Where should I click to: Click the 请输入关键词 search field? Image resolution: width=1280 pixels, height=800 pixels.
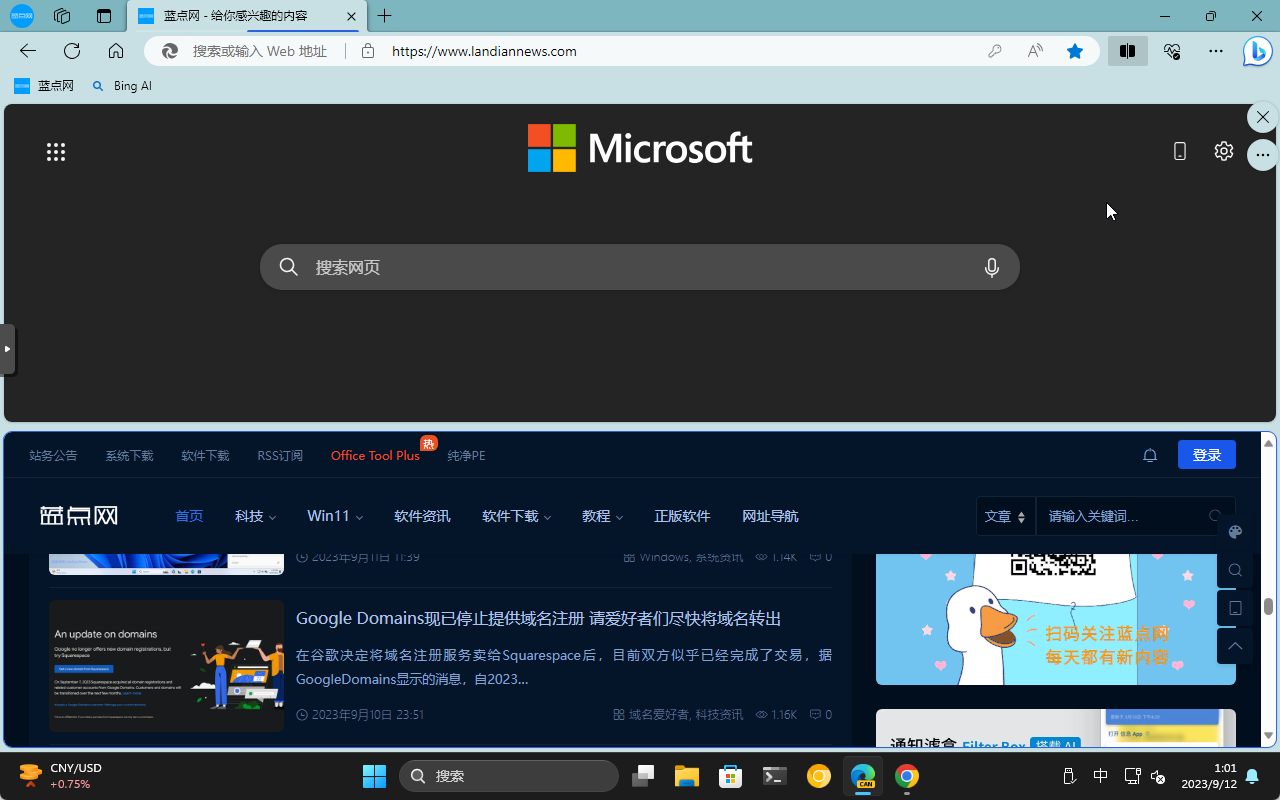pos(1122,516)
